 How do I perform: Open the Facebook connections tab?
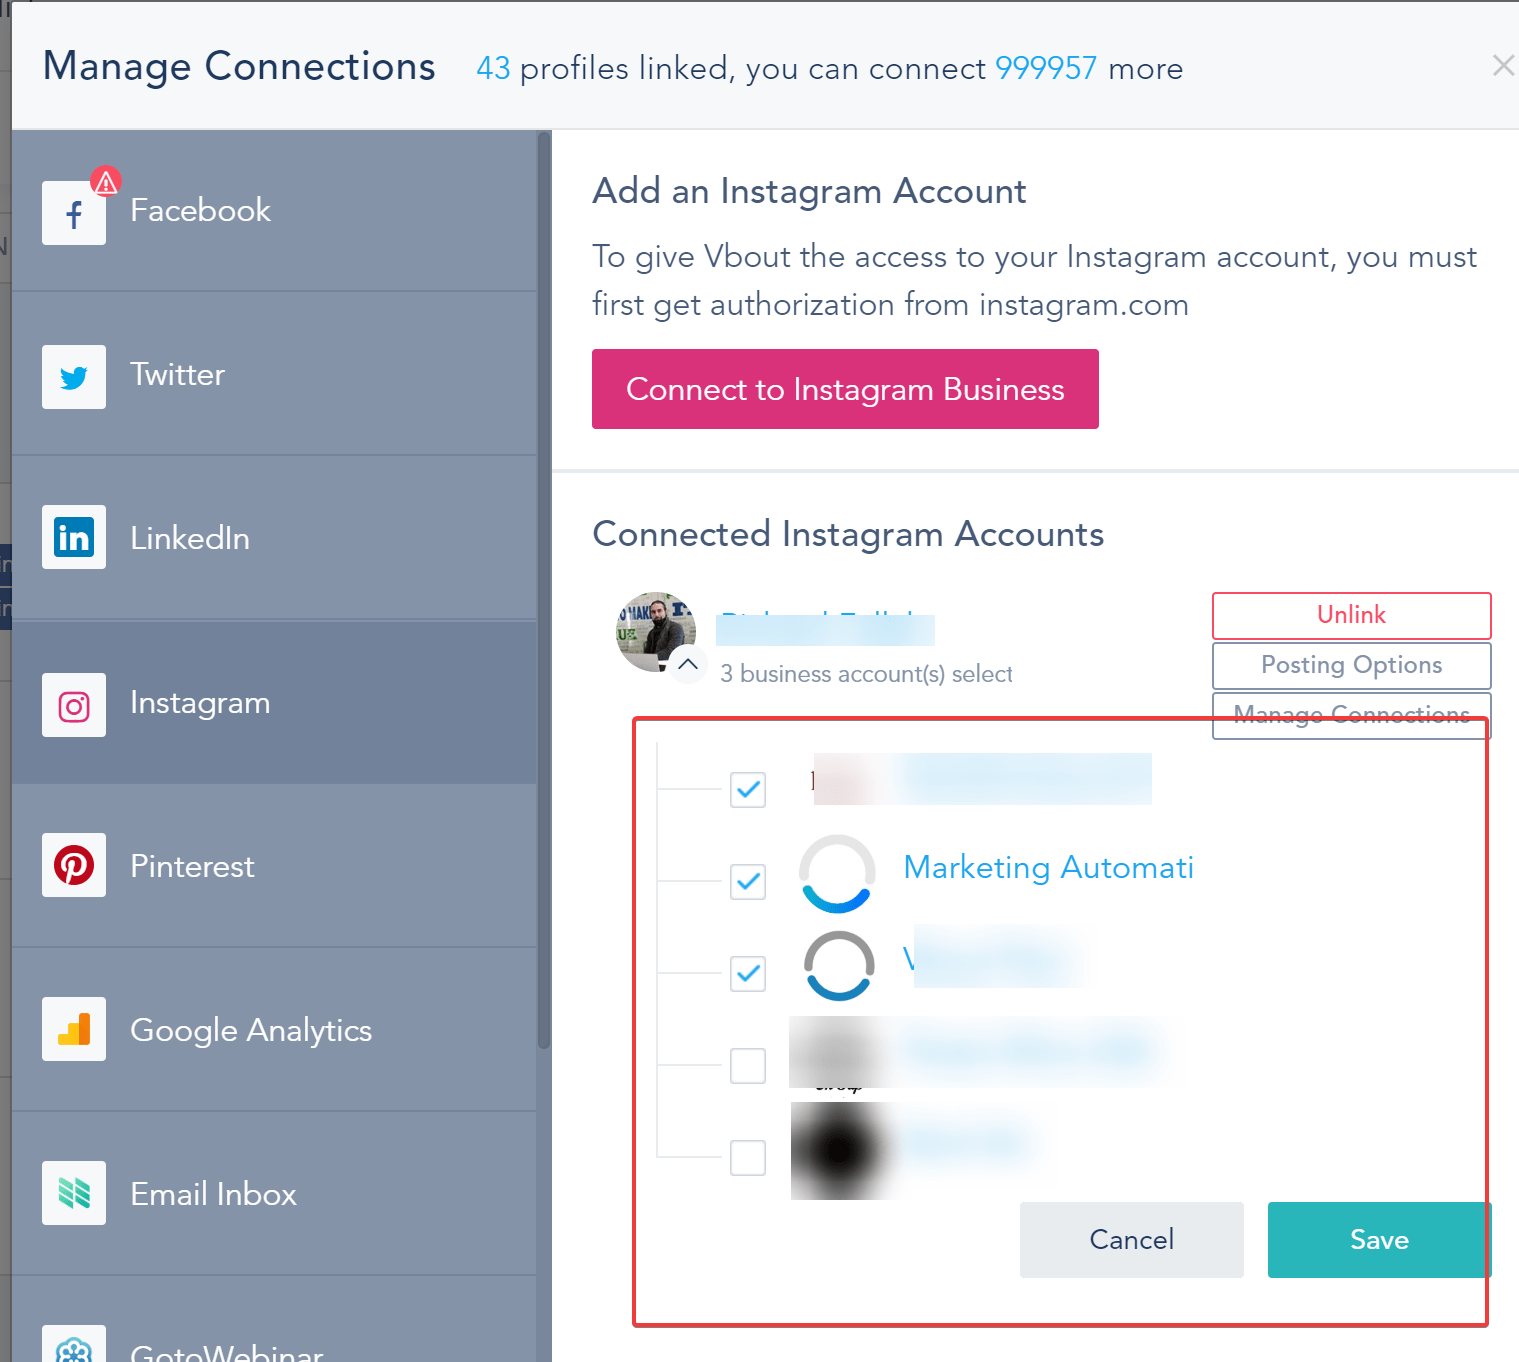pyautogui.click(x=274, y=211)
